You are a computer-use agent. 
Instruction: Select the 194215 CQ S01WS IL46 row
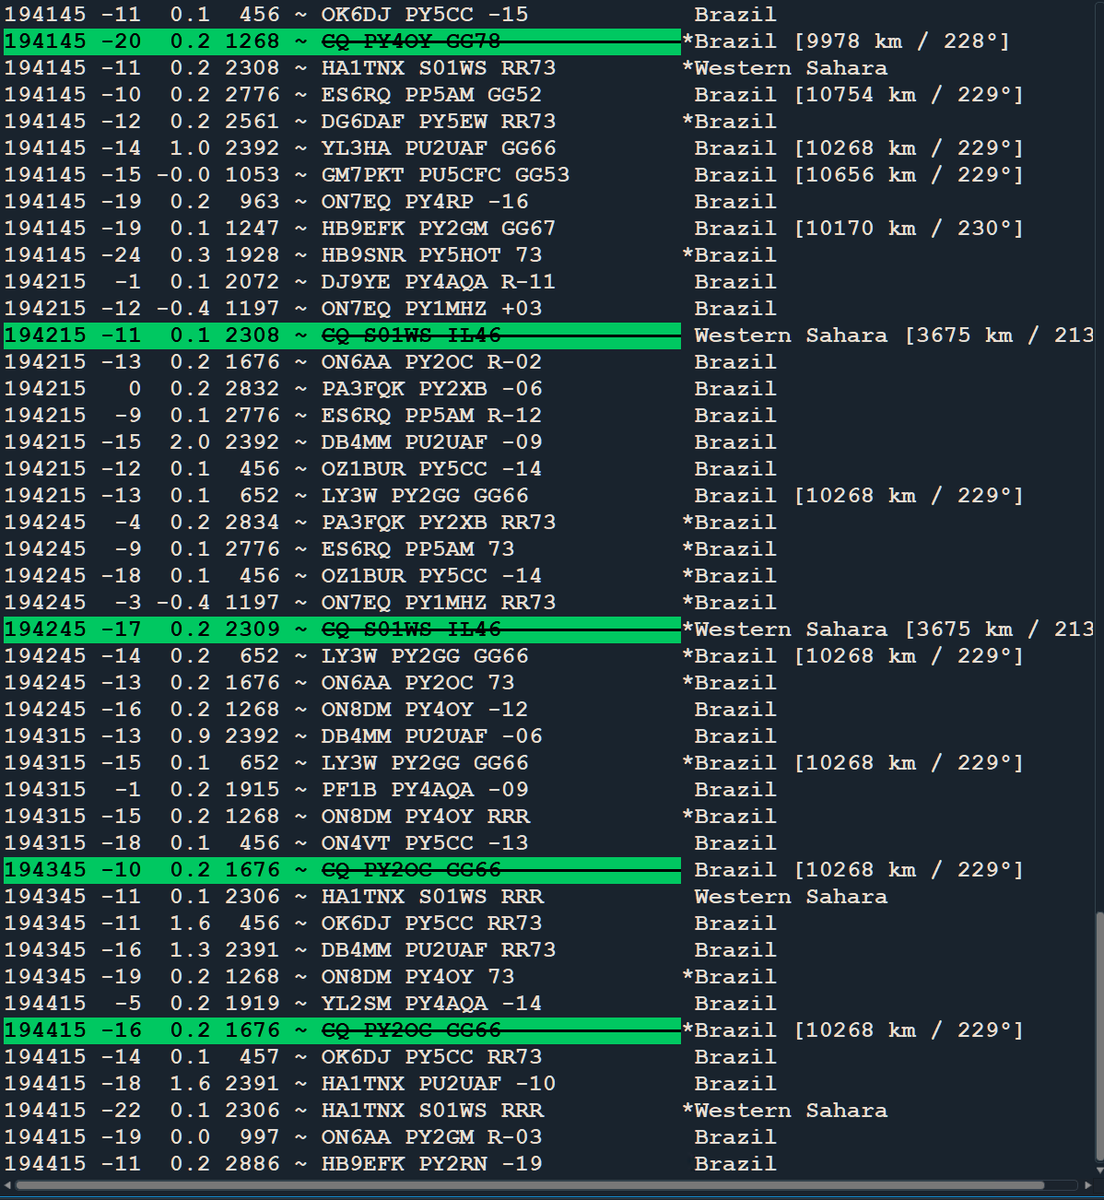pos(548,335)
